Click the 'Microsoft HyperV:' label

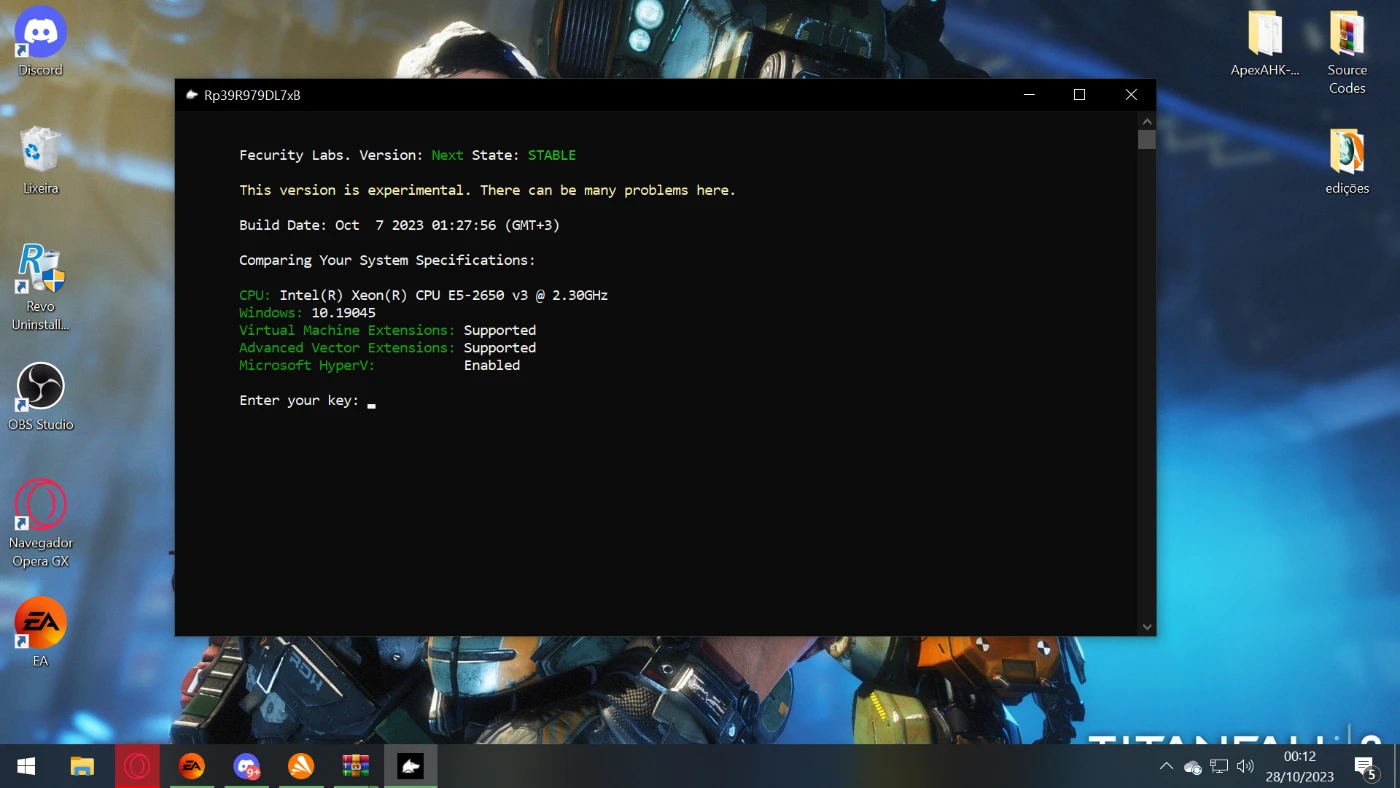(307, 365)
